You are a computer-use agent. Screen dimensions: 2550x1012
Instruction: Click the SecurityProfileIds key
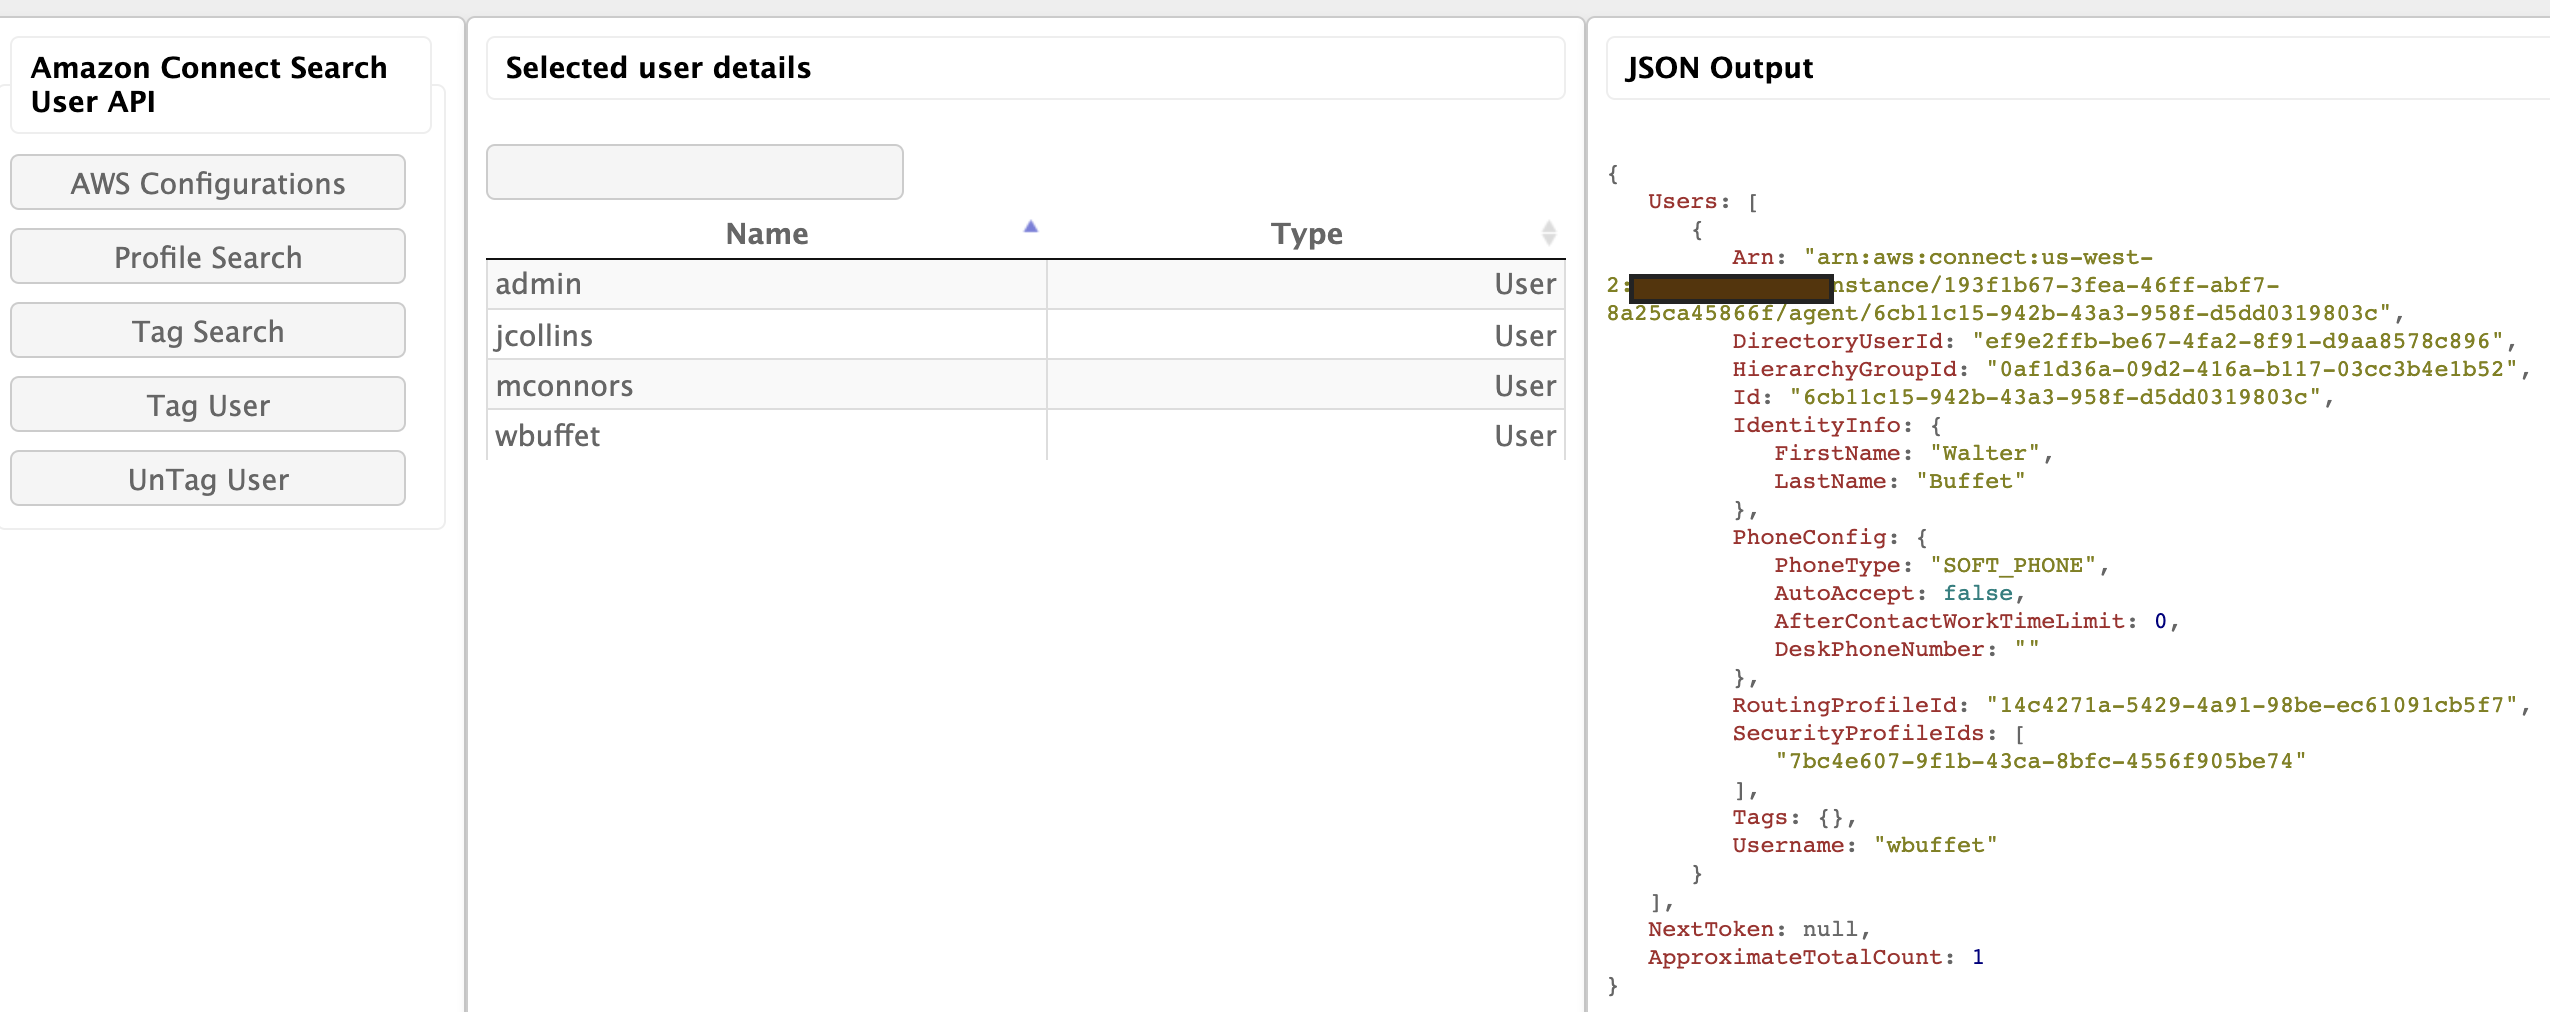pos(1858,733)
